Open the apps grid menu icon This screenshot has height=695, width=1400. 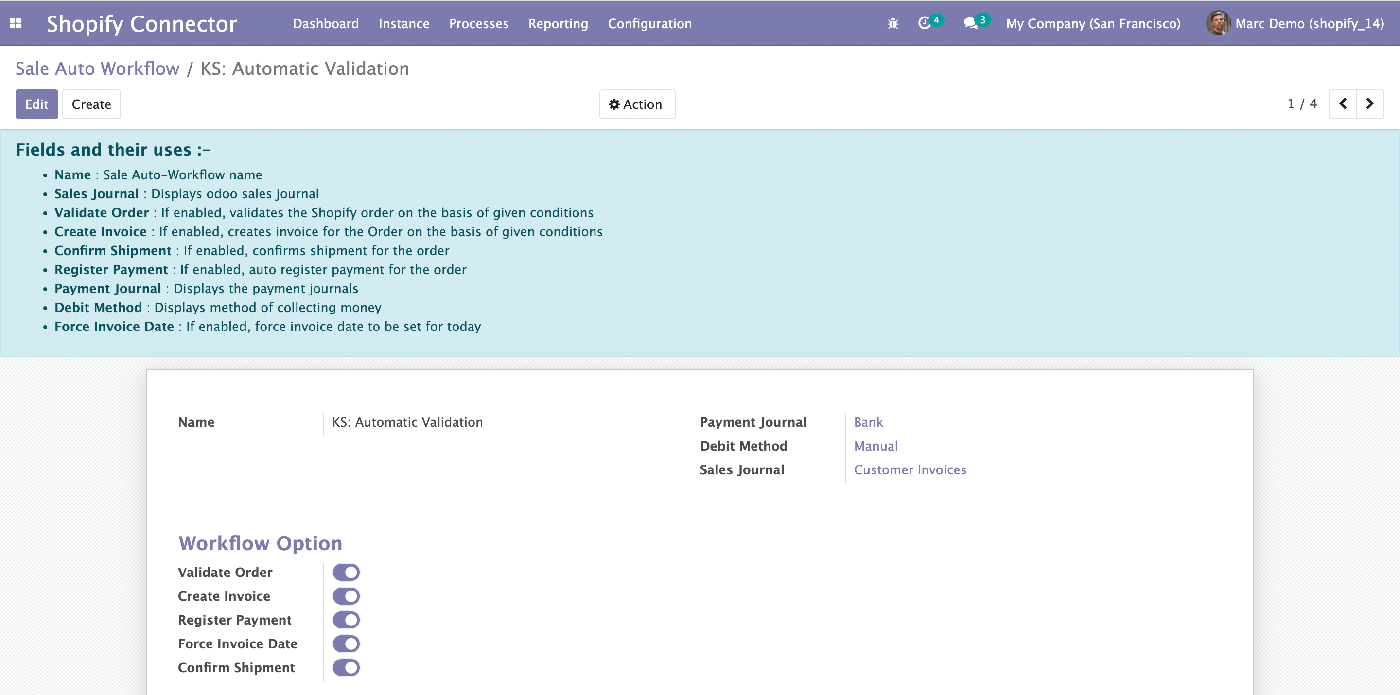15,23
